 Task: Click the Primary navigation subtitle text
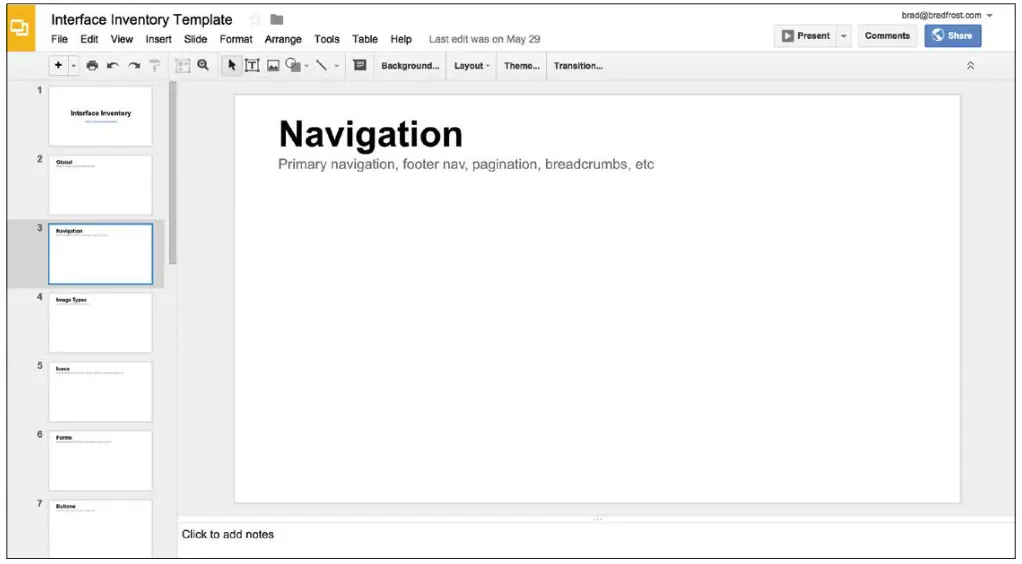coord(466,164)
